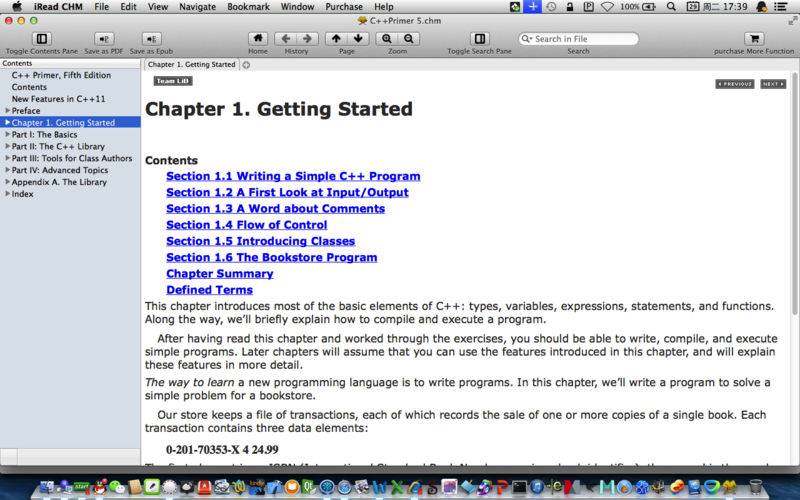Open the Chapter Summary link
This screenshot has height=500, width=800.
click(220, 274)
